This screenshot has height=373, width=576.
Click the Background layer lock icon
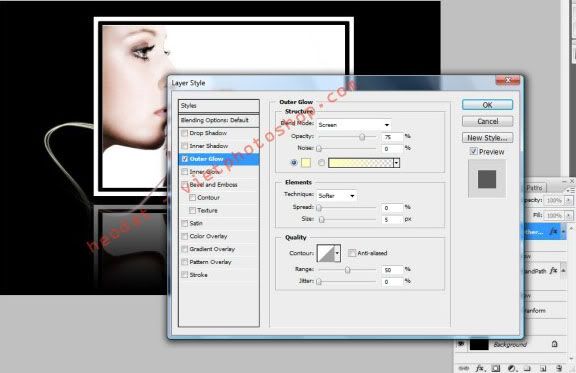554,344
